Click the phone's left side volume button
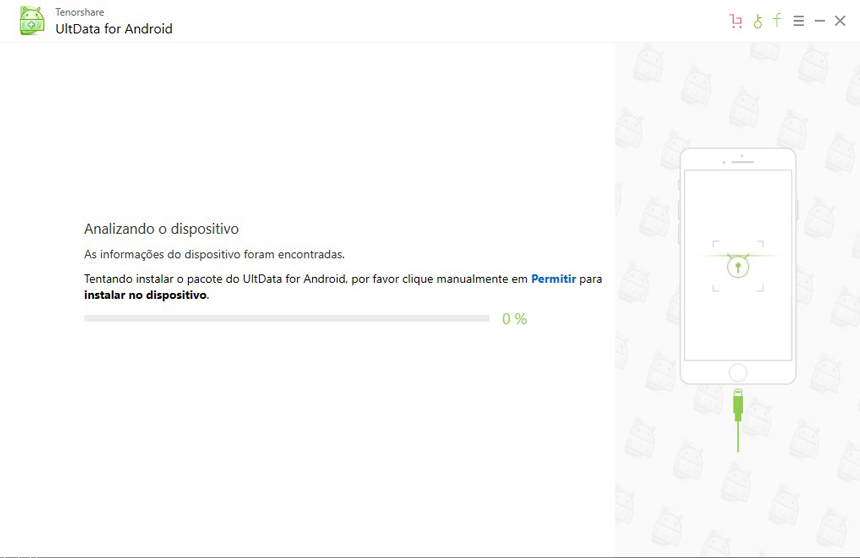Image resolution: width=860 pixels, height=558 pixels. pos(678,210)
